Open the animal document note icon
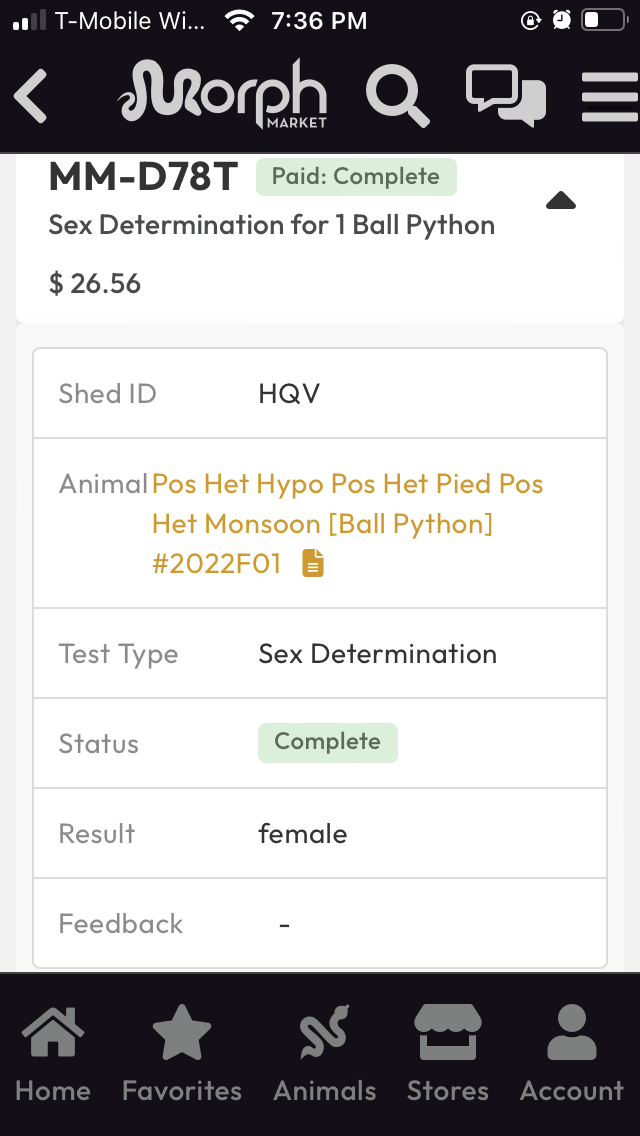640x1136 pixels. tap(313, 564)
